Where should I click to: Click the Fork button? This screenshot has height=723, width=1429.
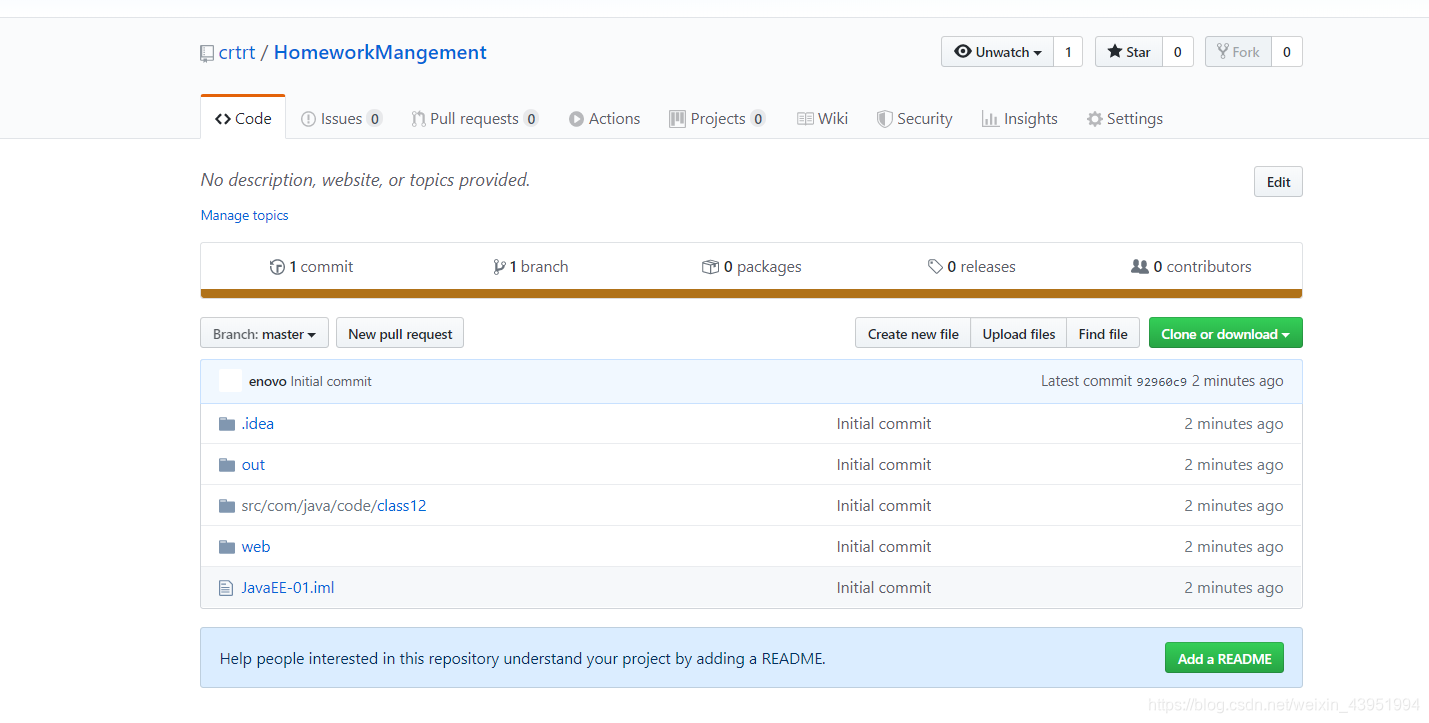[1238, 52]
